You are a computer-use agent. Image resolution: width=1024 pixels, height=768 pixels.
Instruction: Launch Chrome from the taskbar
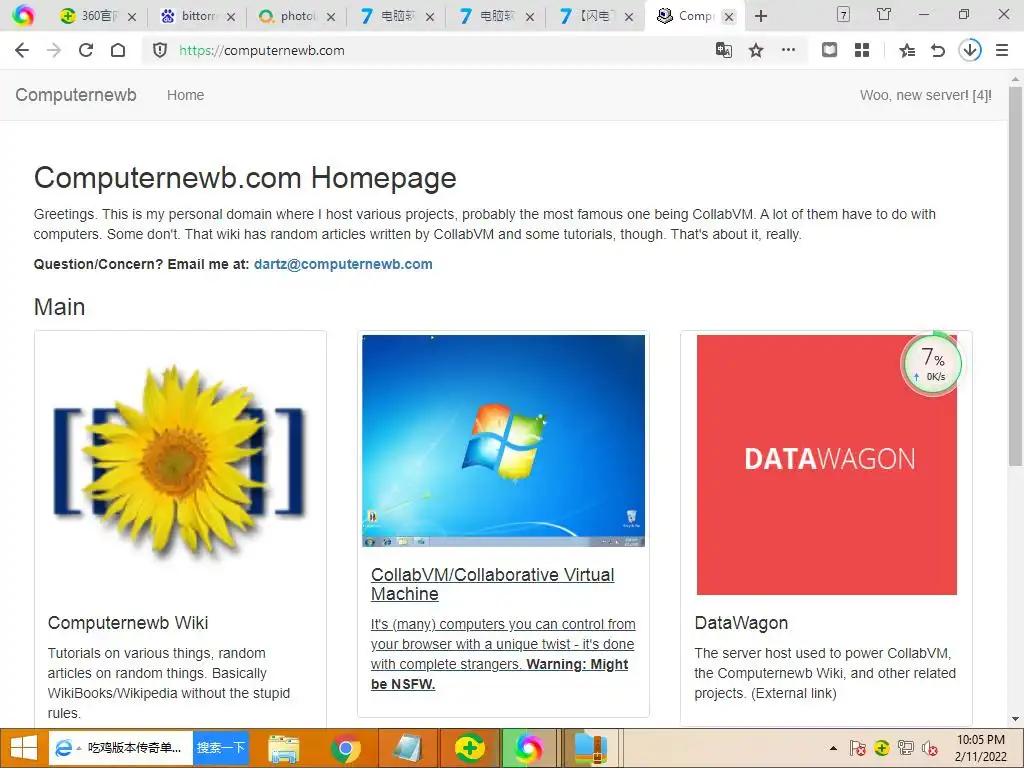coord(345,748)
